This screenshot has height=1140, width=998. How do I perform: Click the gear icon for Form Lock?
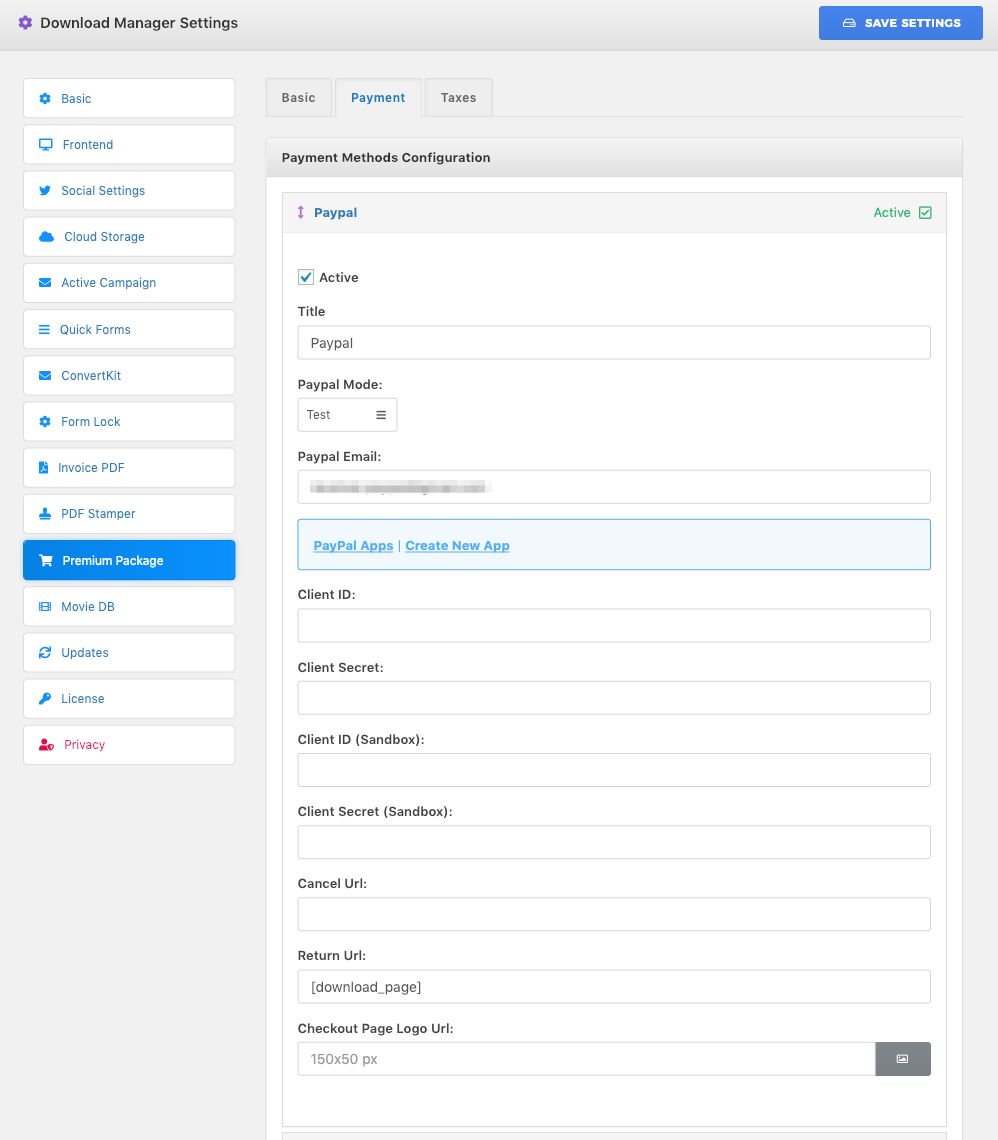(45, 422)
